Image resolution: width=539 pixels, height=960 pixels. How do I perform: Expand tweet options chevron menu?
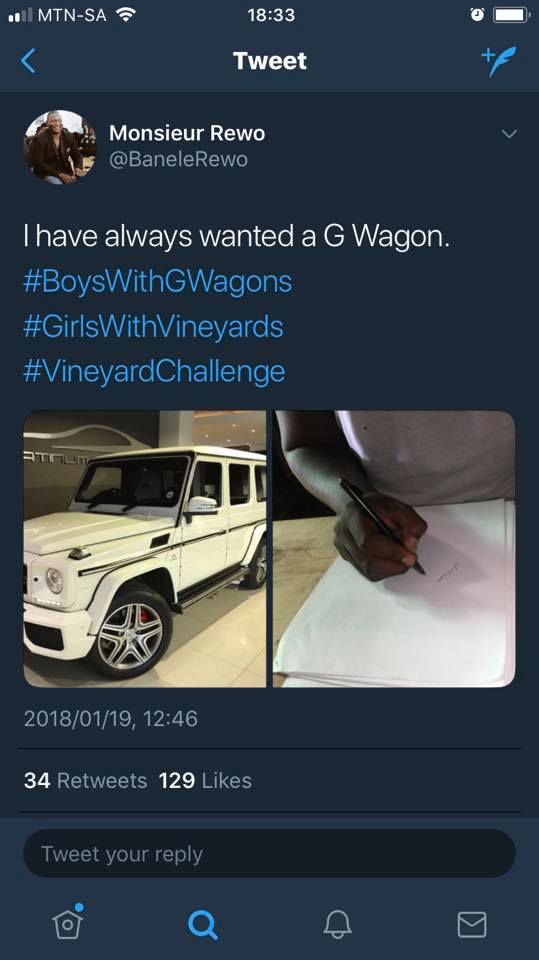click(x=509, y=133)
